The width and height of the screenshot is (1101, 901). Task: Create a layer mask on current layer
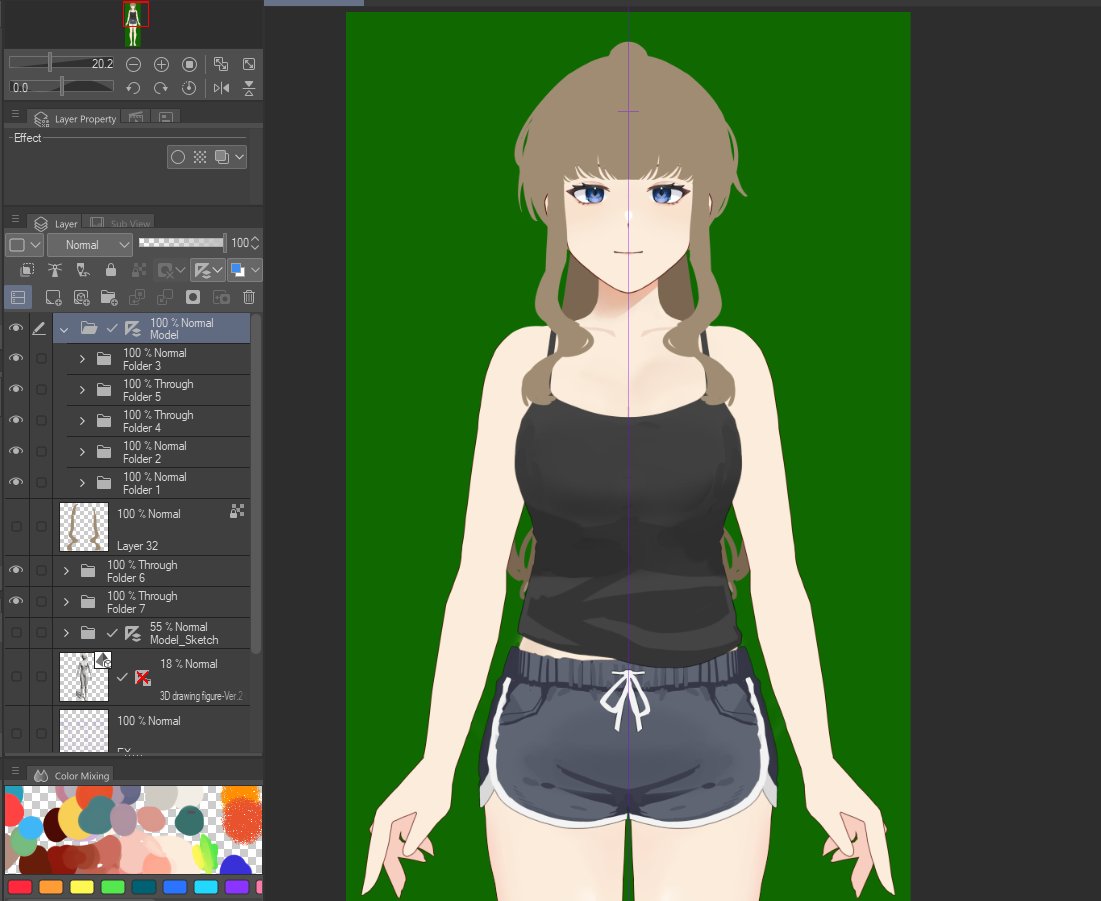coord(193,297)
